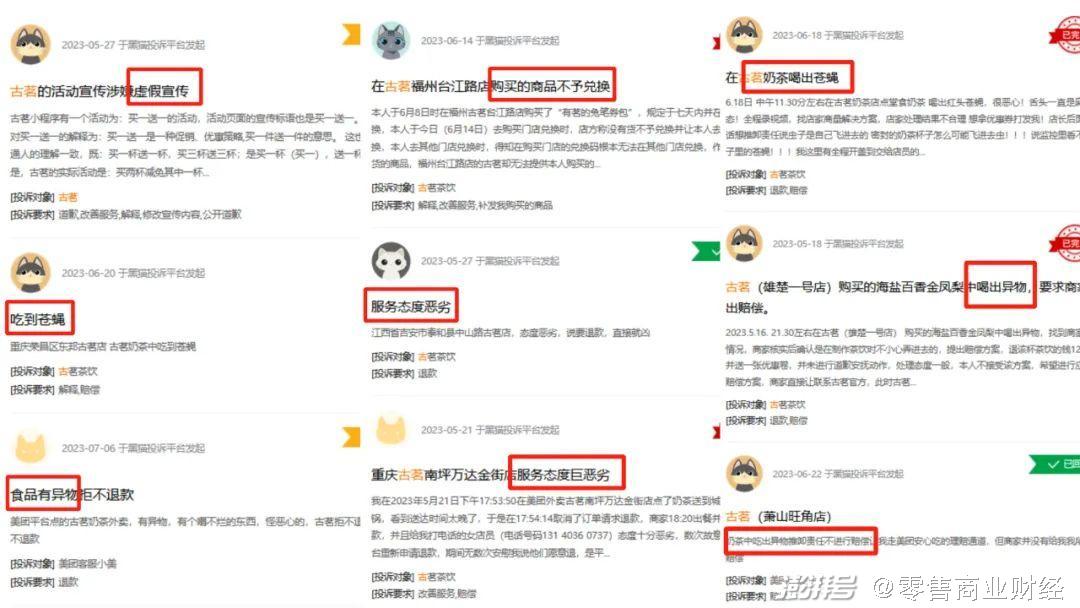Screen dimensions: 1080x608
Task: Click white cat avatar on 服务态度恶劣 complaint
Action: pos(391,261)
